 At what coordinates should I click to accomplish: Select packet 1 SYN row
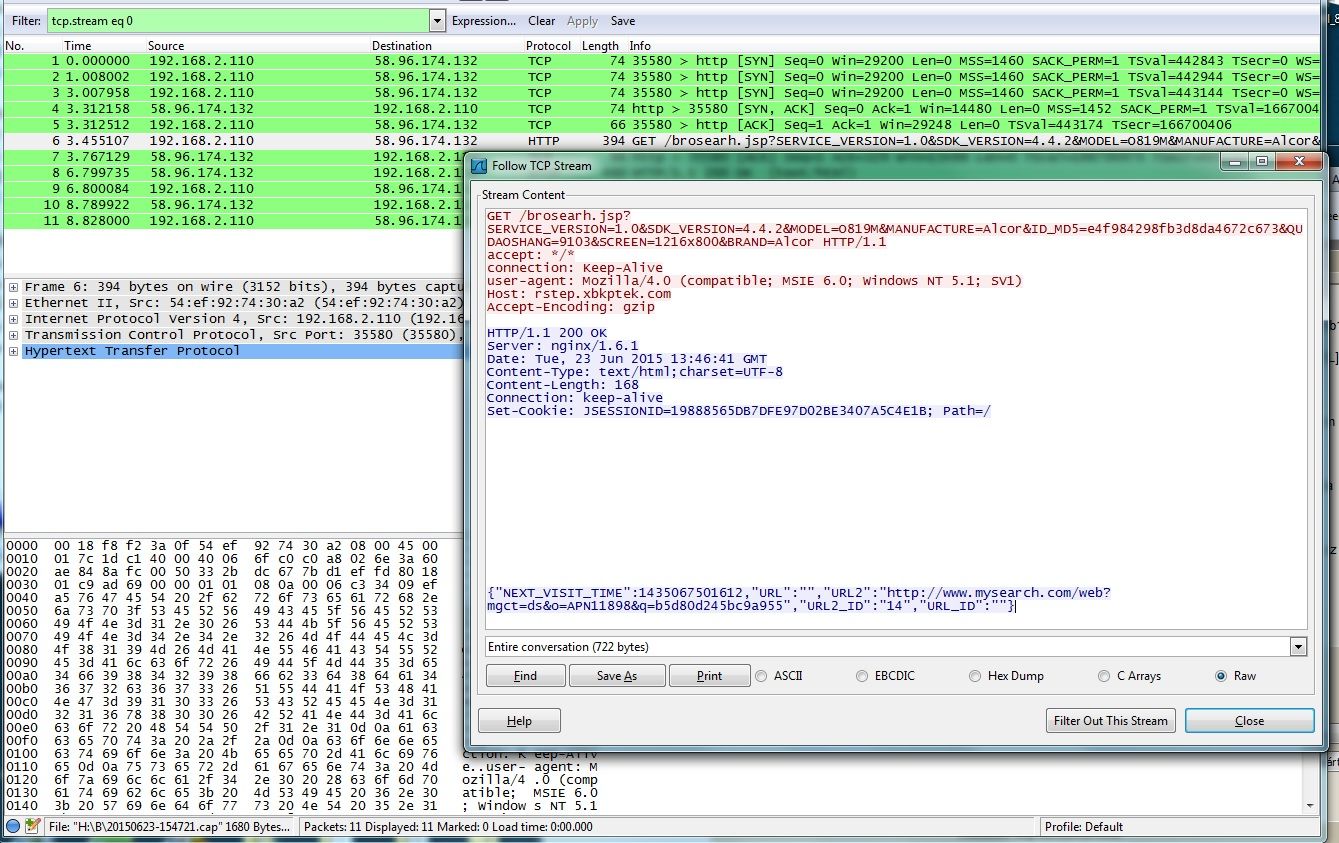tap(660, 61)
